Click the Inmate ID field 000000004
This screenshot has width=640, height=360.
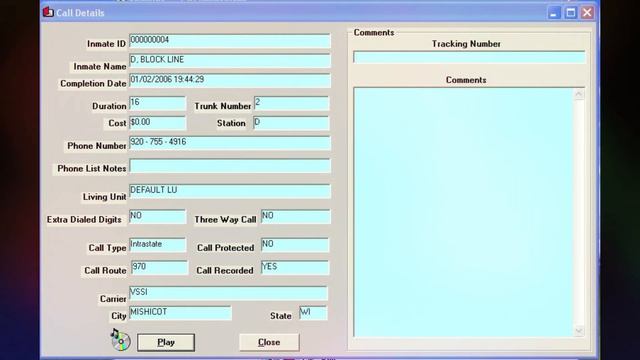click(x=230, y=41)
